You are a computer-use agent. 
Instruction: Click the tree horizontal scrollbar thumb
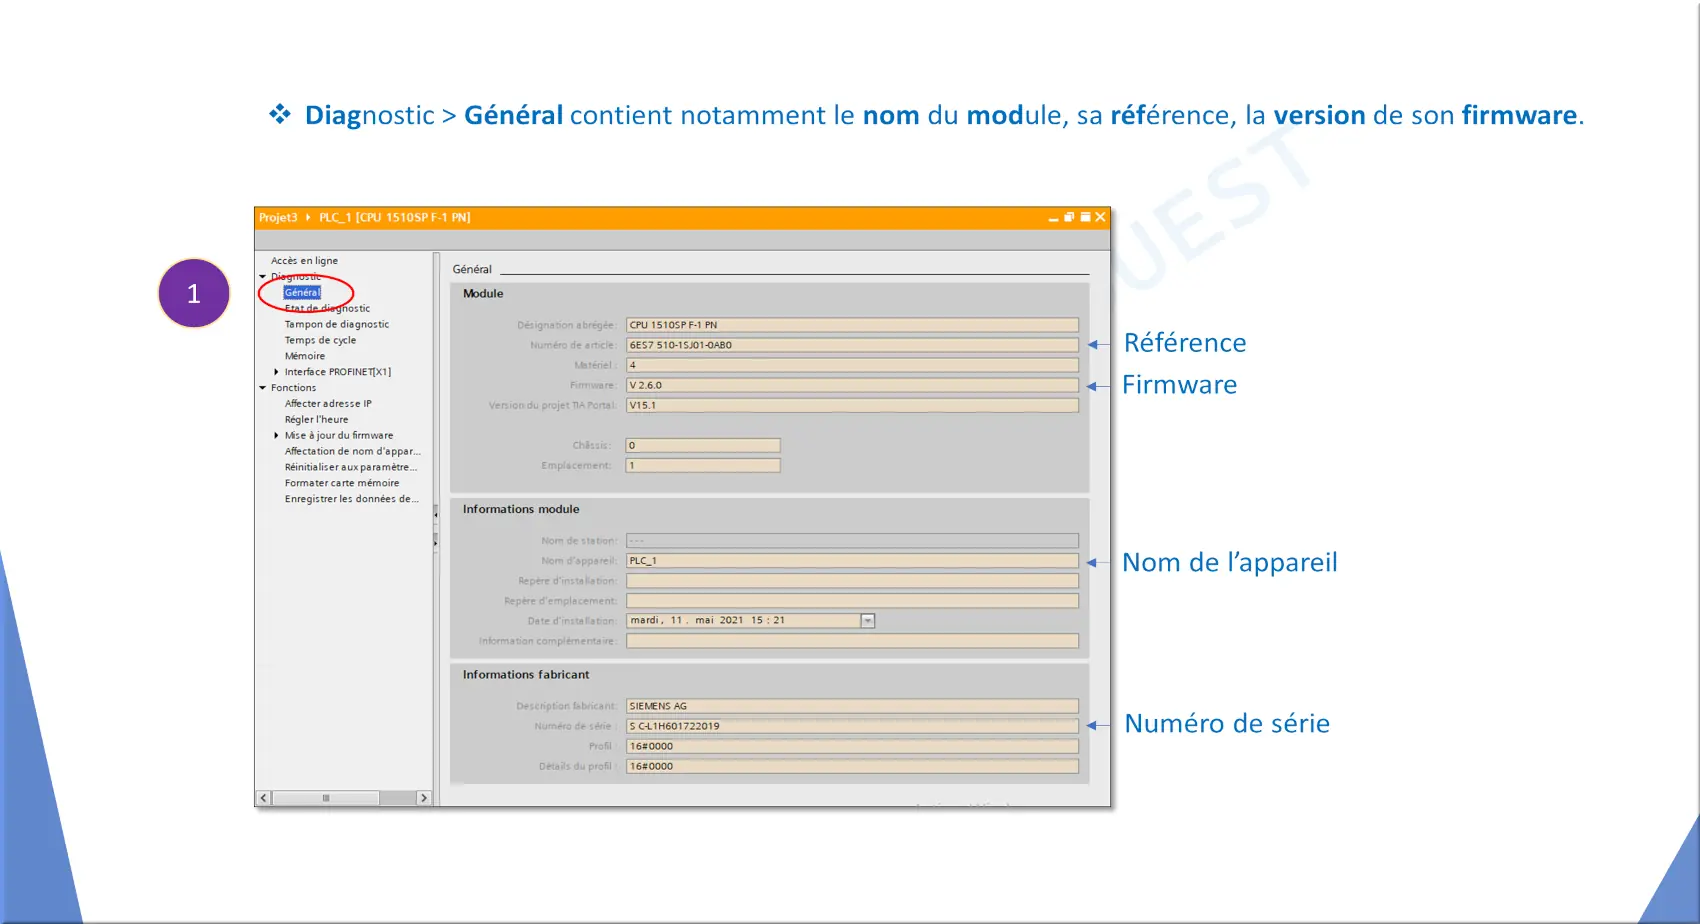point(326,798)
